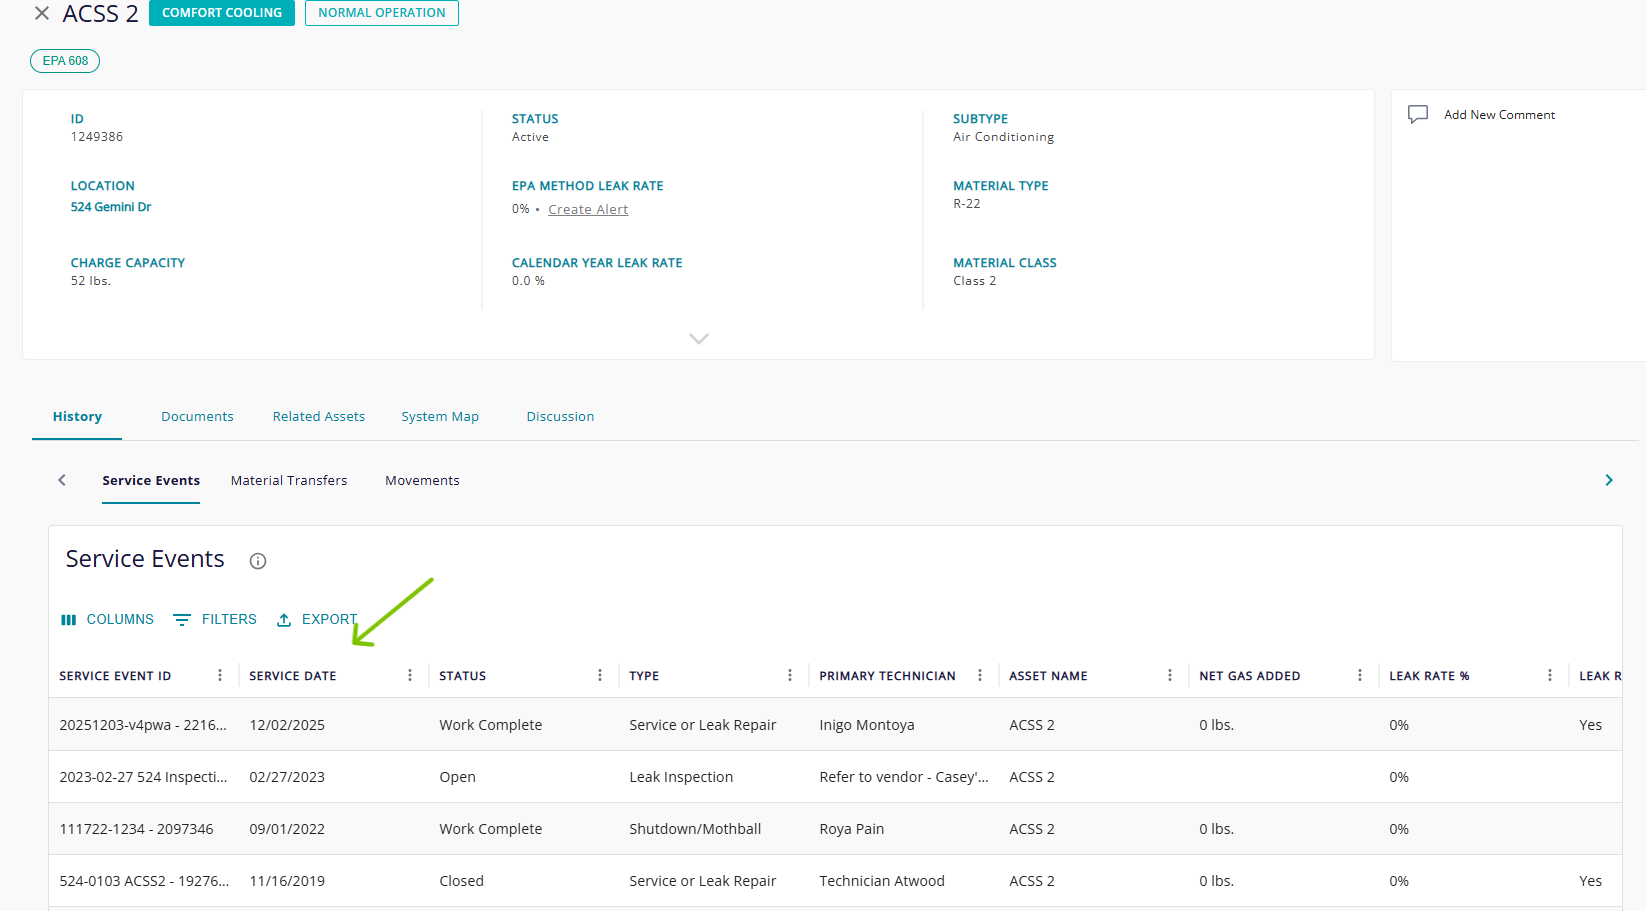Open Primary Technician column menu
The height and width of the screenshot is (911, 1646).
(980, 676)
